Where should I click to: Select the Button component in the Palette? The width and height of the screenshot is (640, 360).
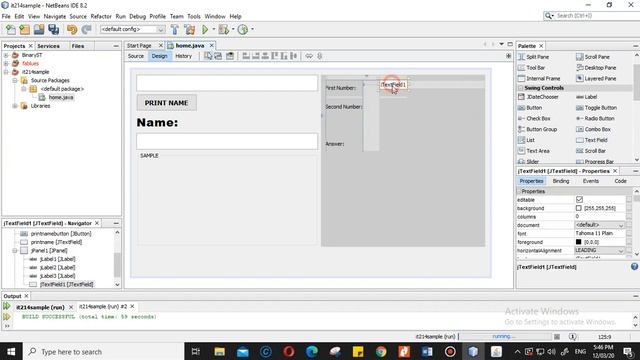coord(530,108)
